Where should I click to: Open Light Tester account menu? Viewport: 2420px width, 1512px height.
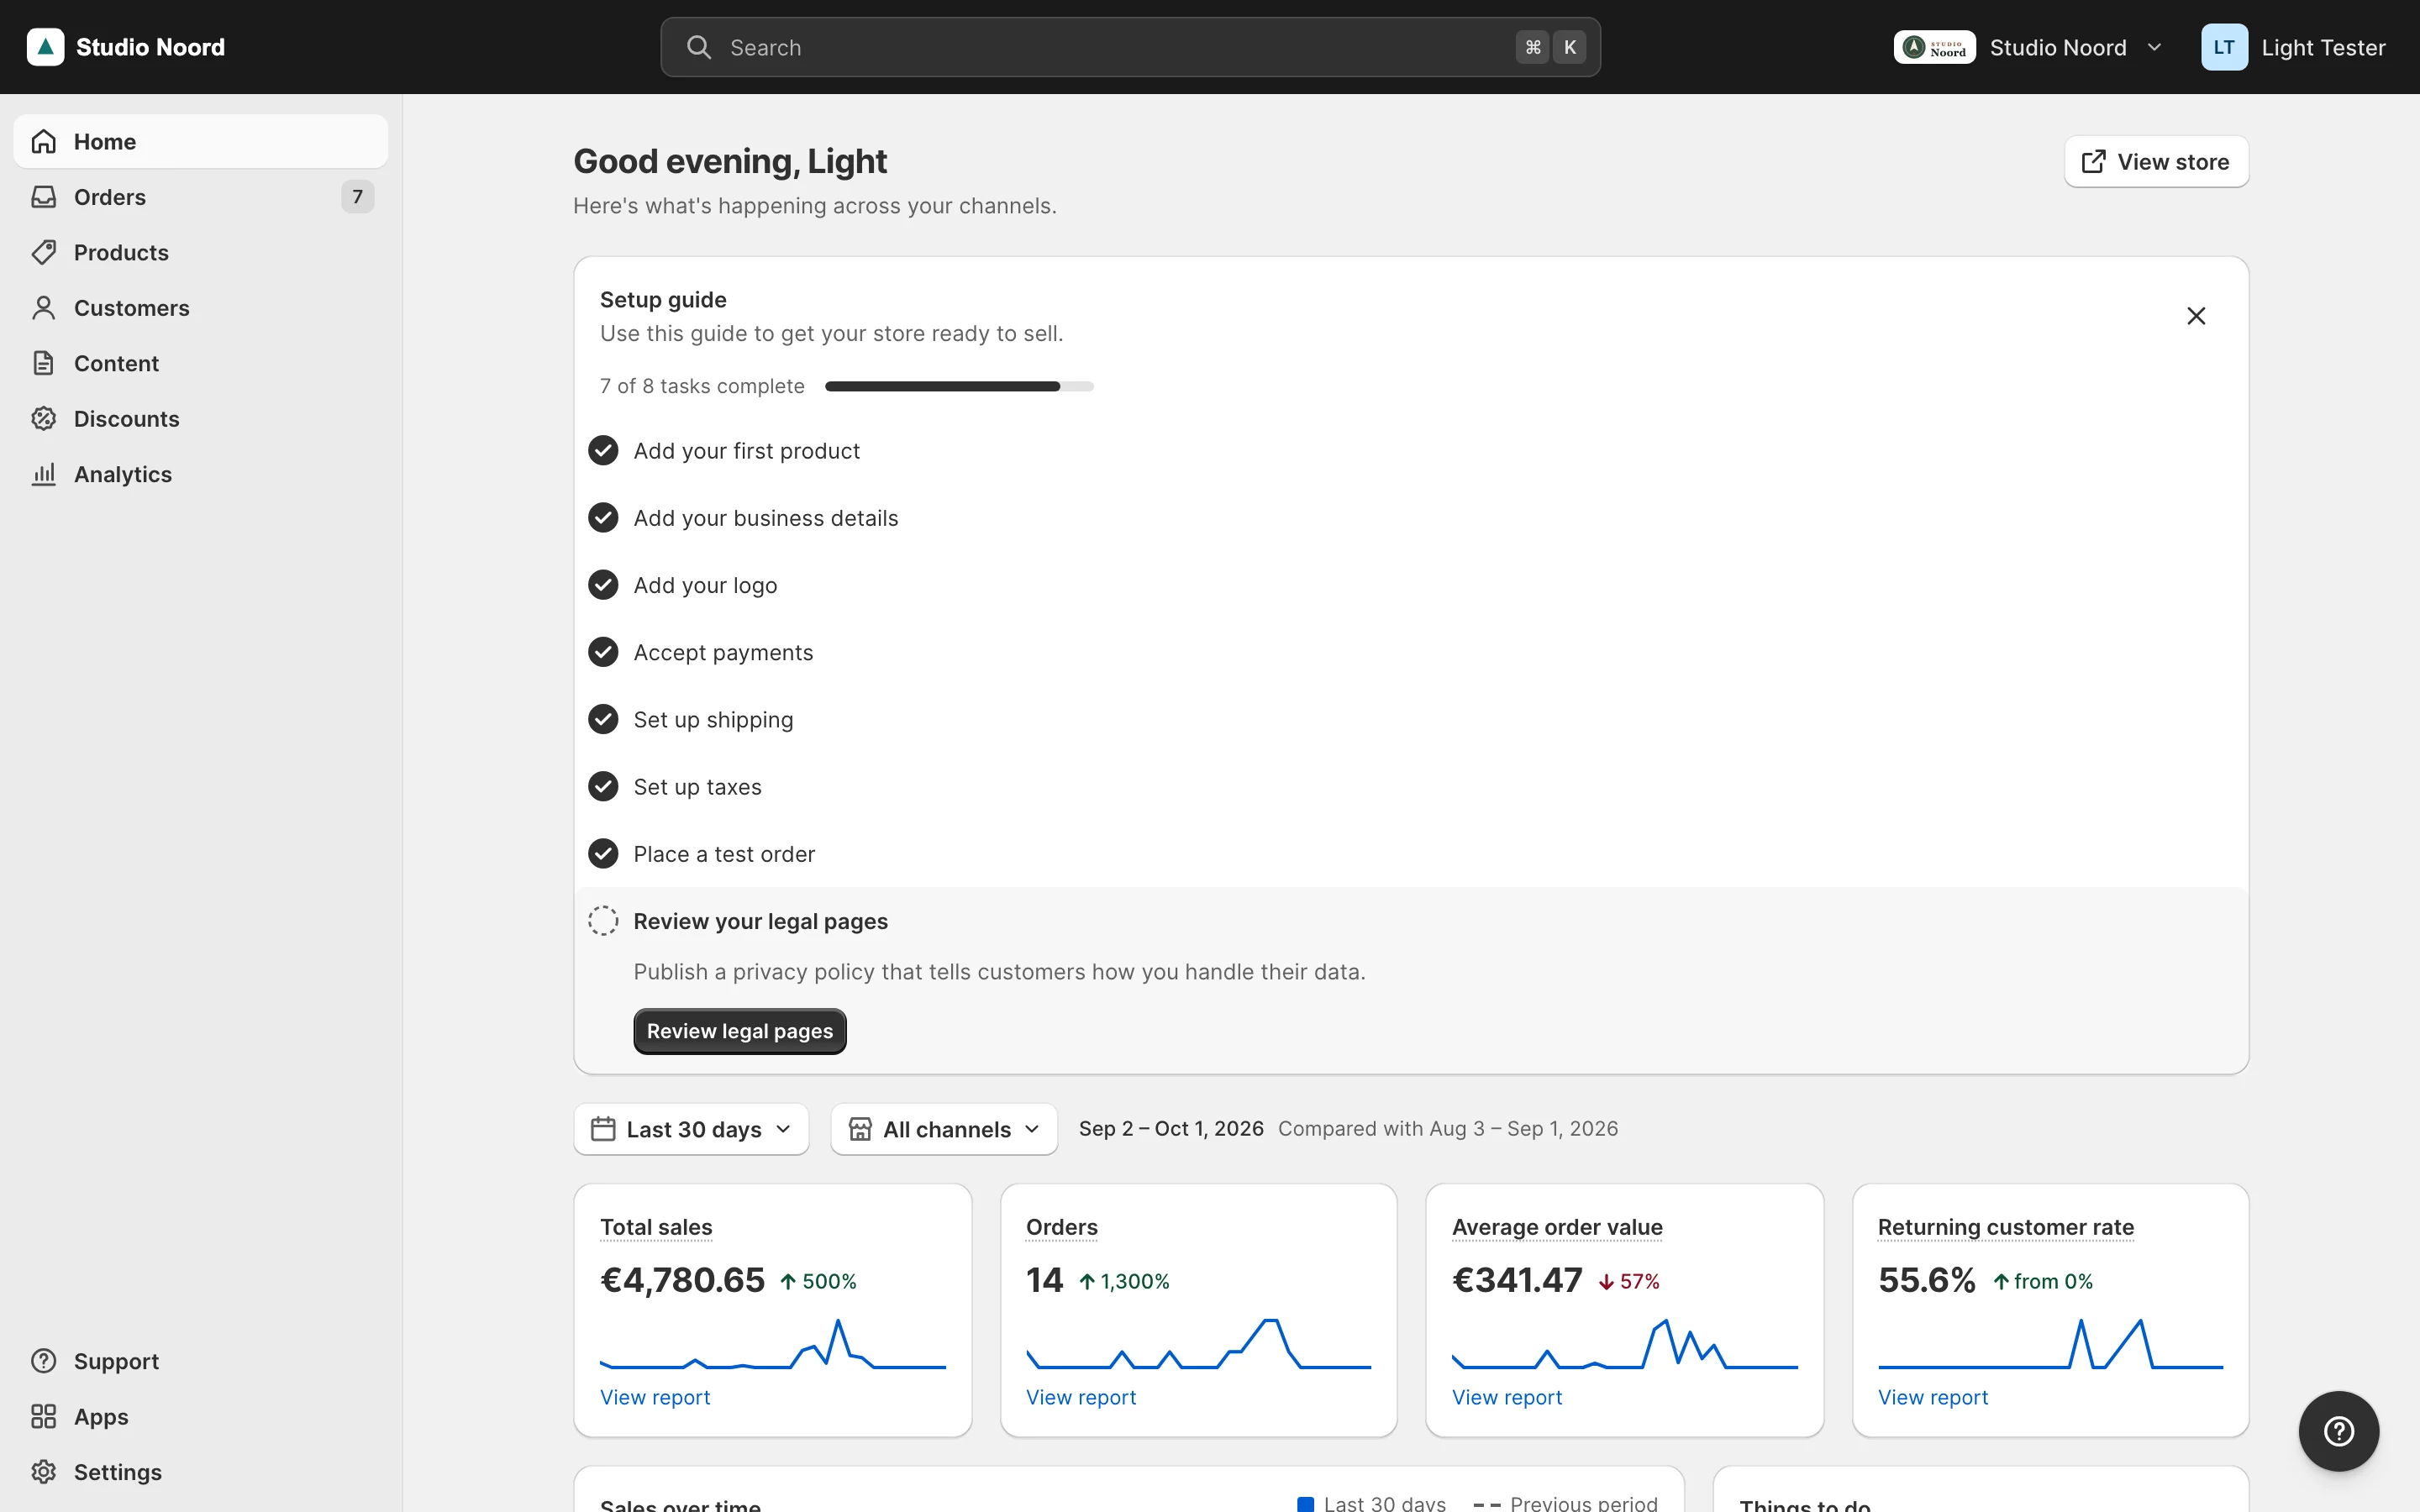(2294, 47)
